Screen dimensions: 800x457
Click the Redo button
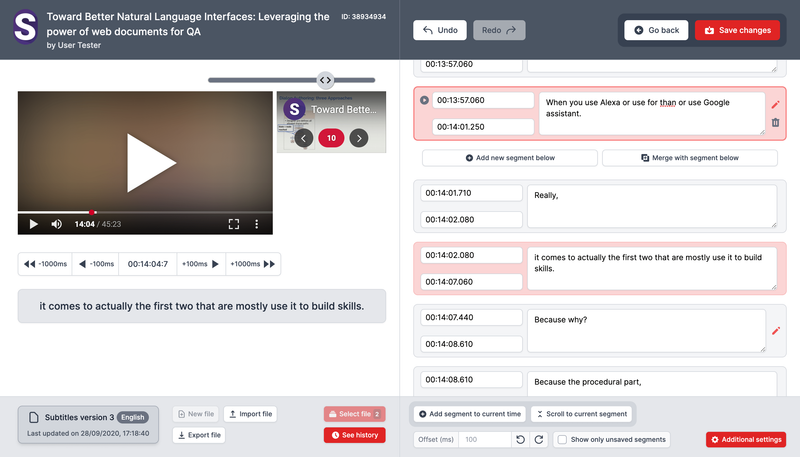pyautogui.click(x=499, y=30)
